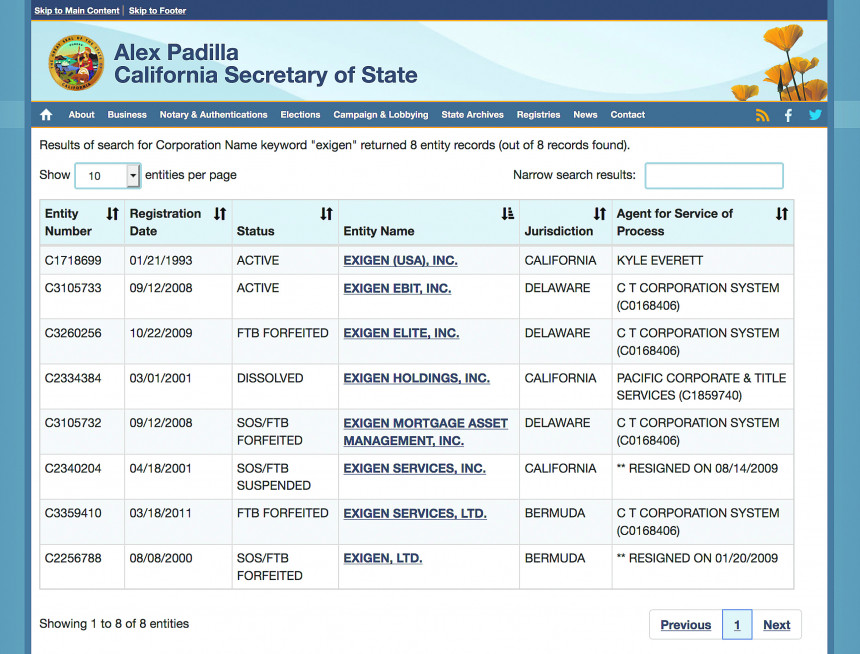Open the Twitter bird icon
This screenshot has height=654, width=860.
tap(815, 115)
